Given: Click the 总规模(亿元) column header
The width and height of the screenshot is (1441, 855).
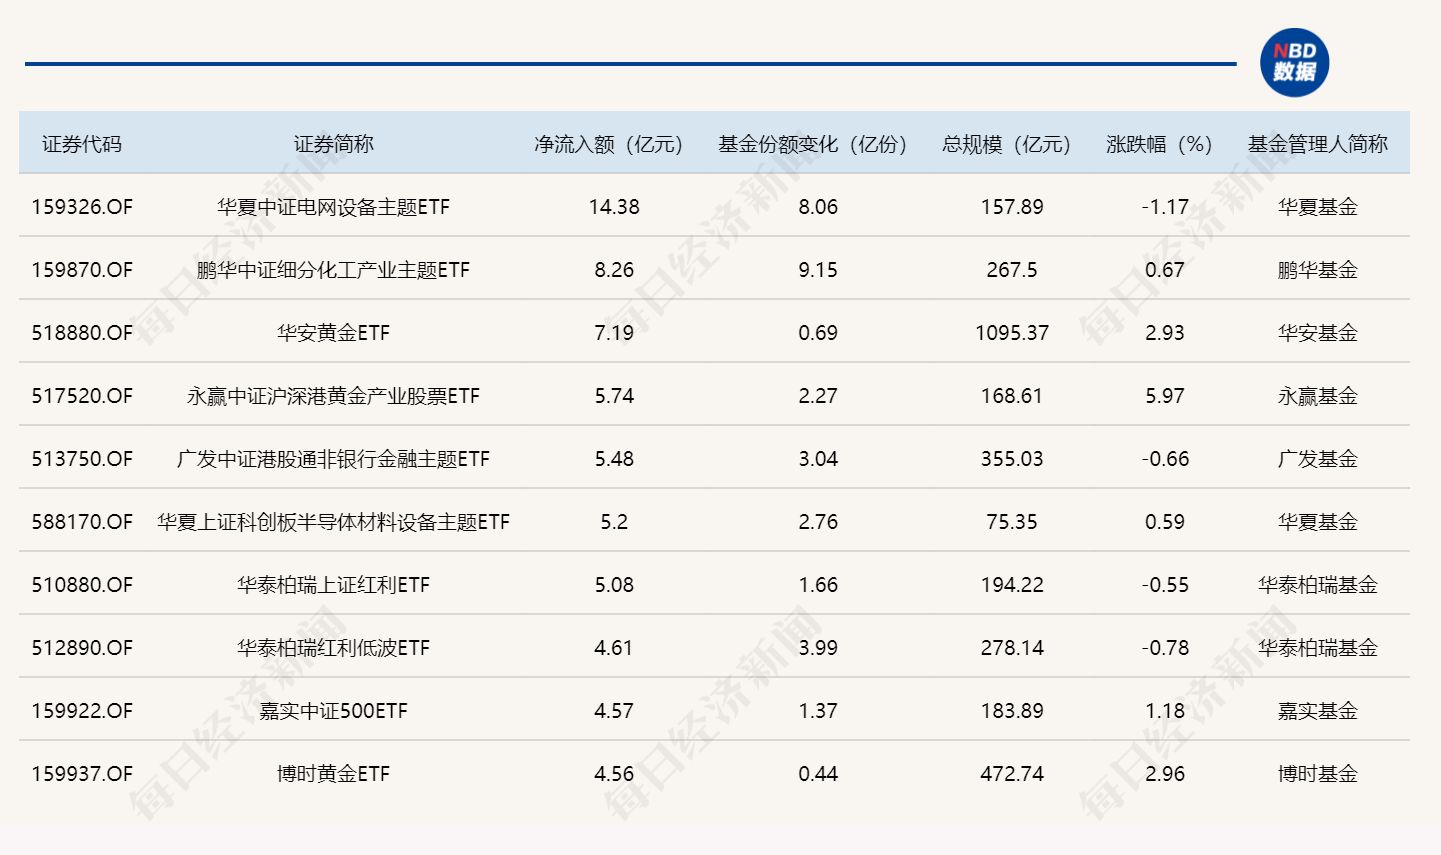Looking at the screenshot, I should coord(1006,144).
